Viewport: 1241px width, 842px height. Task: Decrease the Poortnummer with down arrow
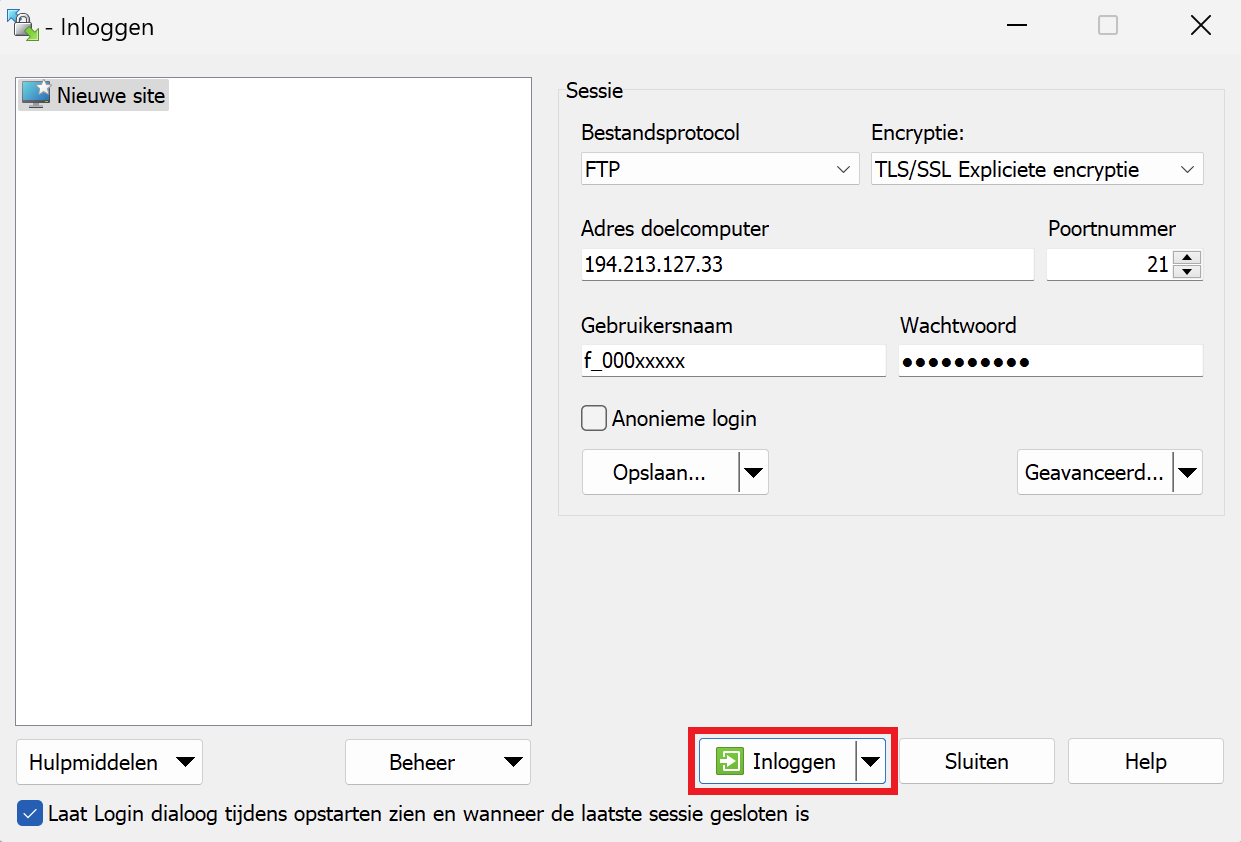[x=1187, y=272]
